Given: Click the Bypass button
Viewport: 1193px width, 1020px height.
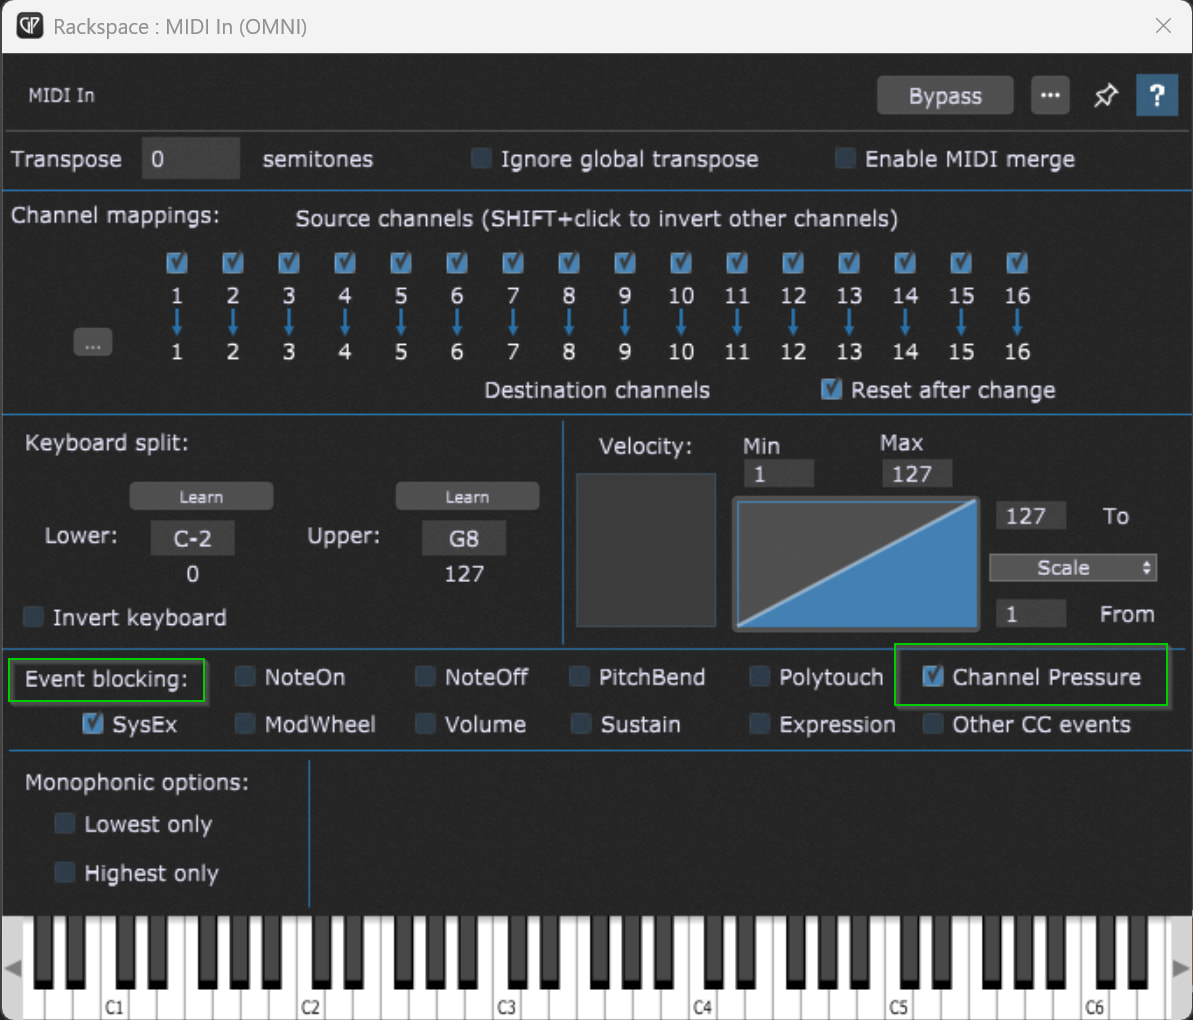Looking at the screenshot, I should (945, 96).
